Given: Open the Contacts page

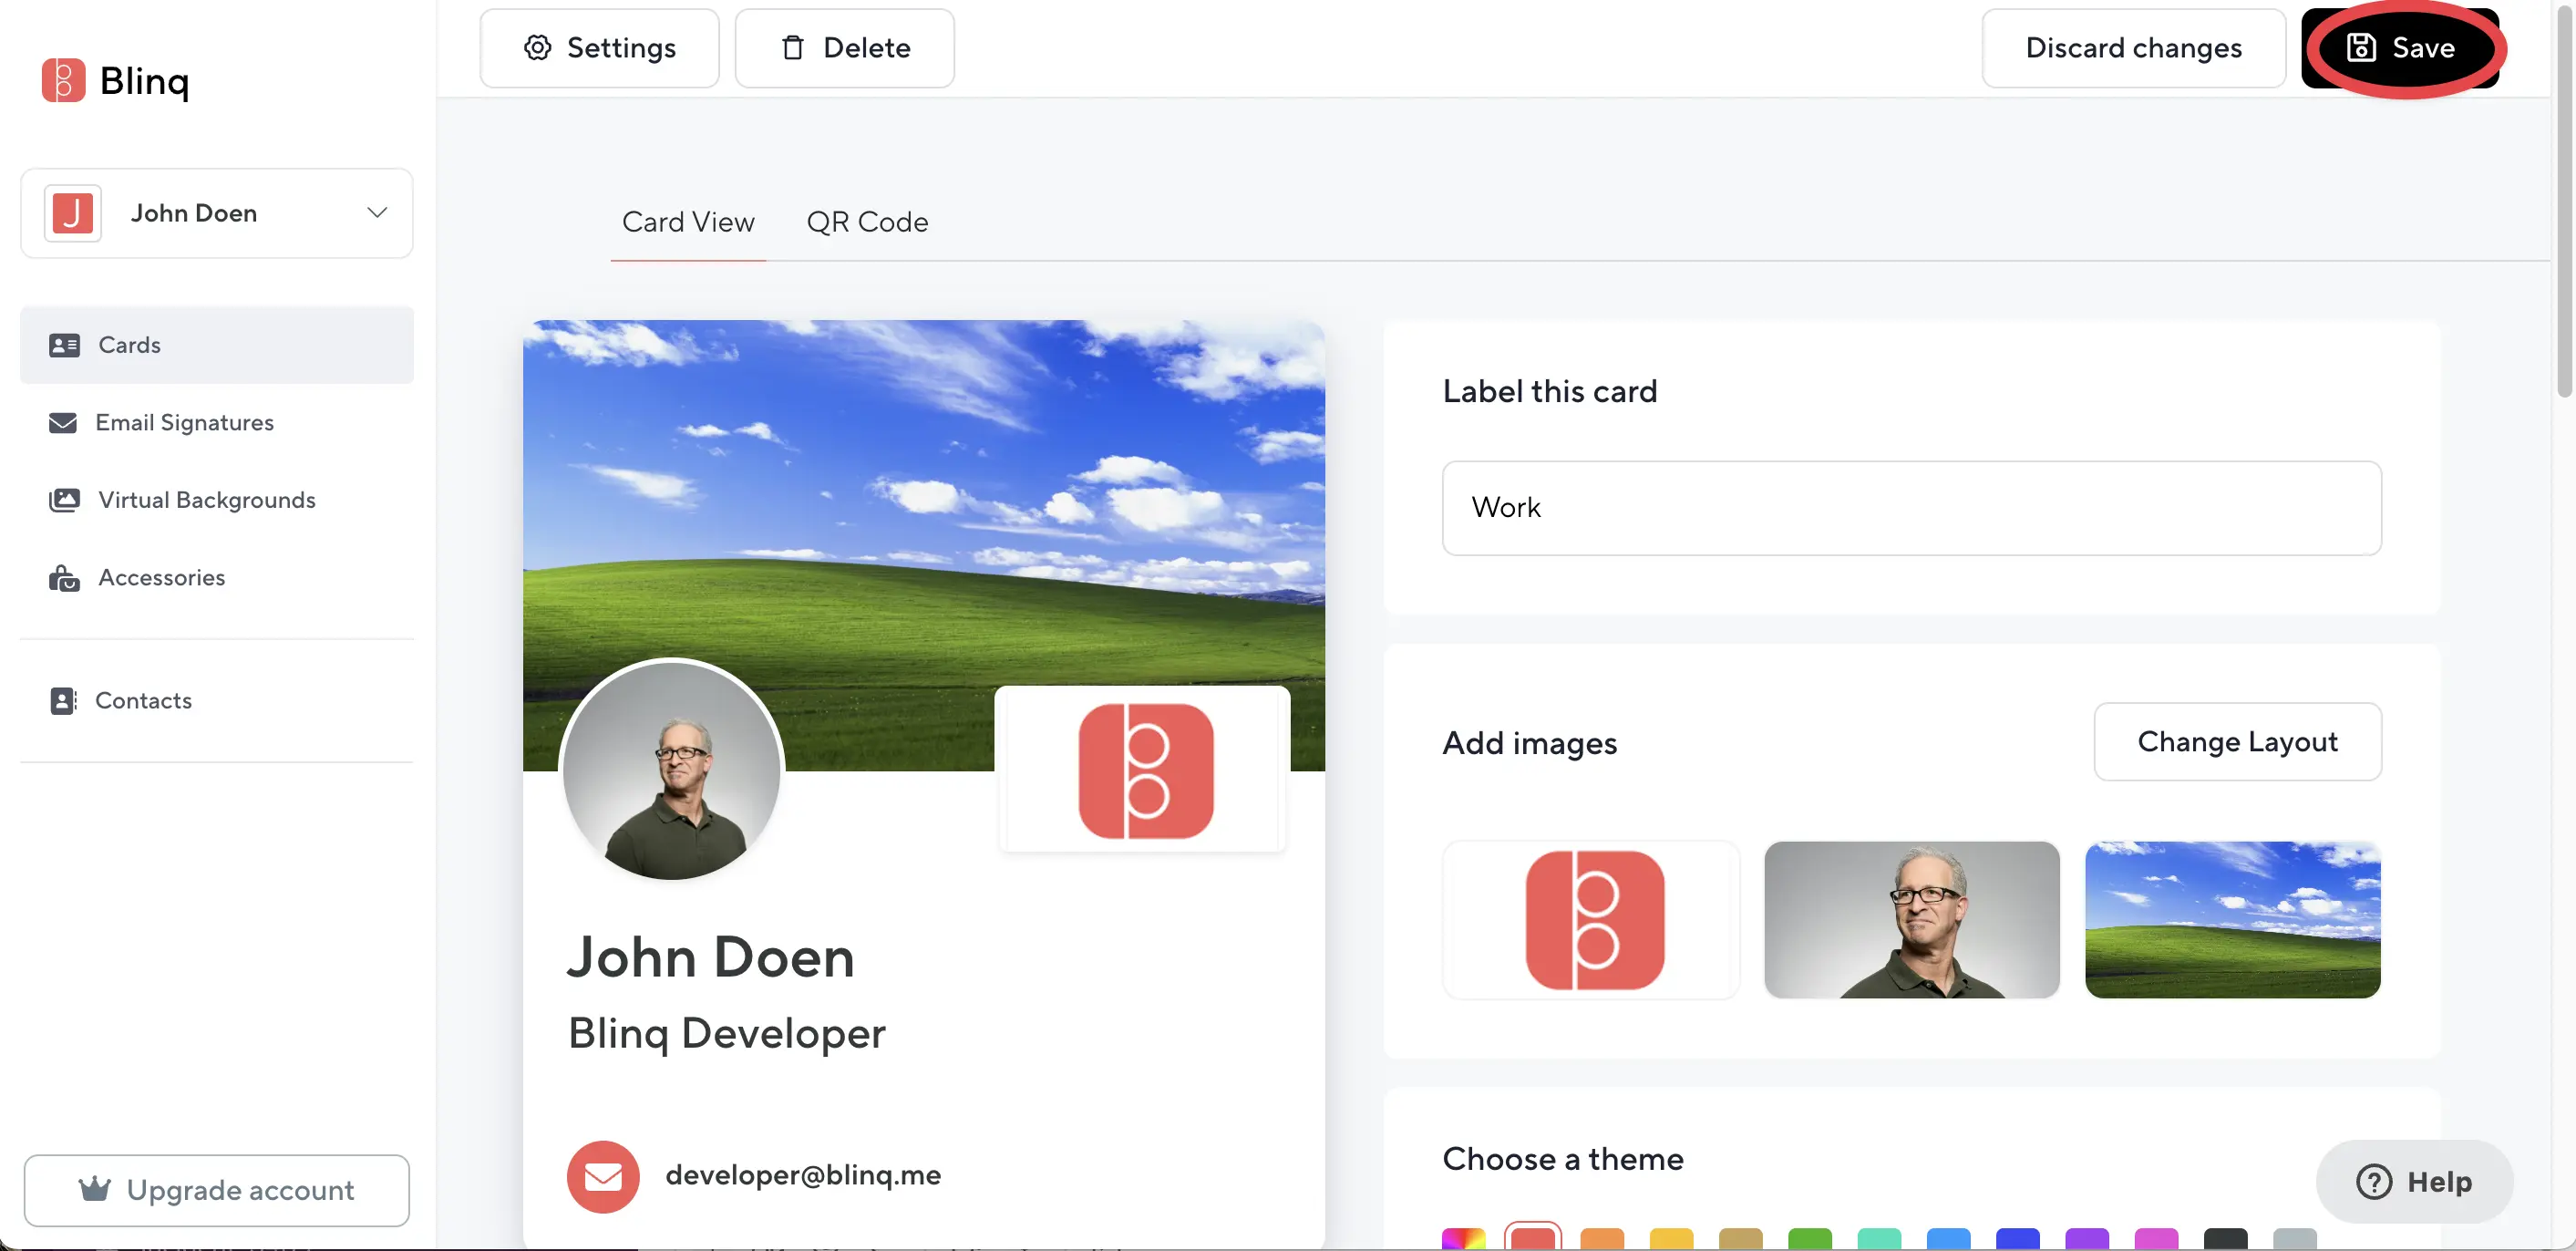Looking at the screenshot, I should pos(143,700).
